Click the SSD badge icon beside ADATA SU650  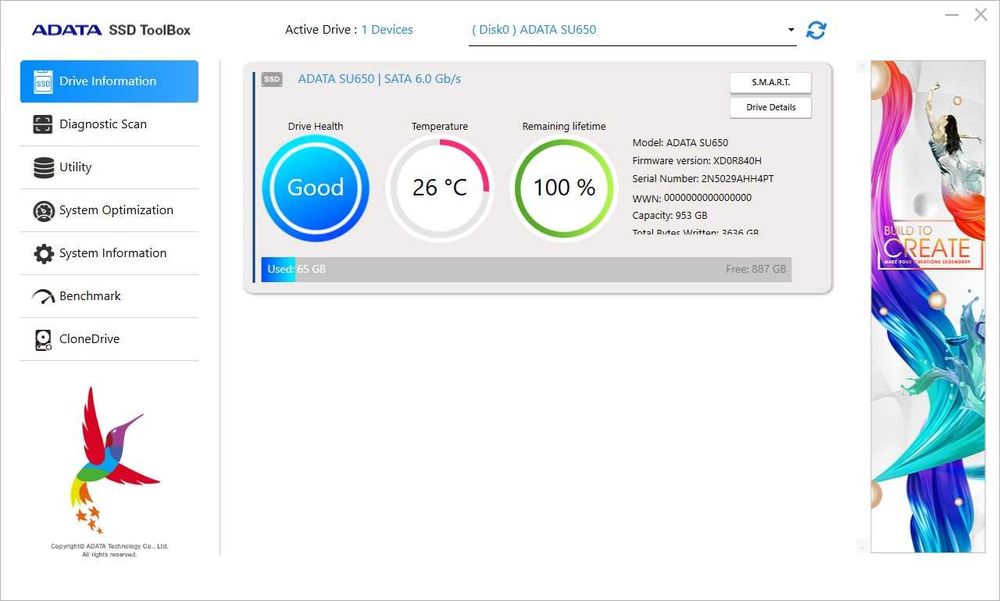tap(272, 79)
